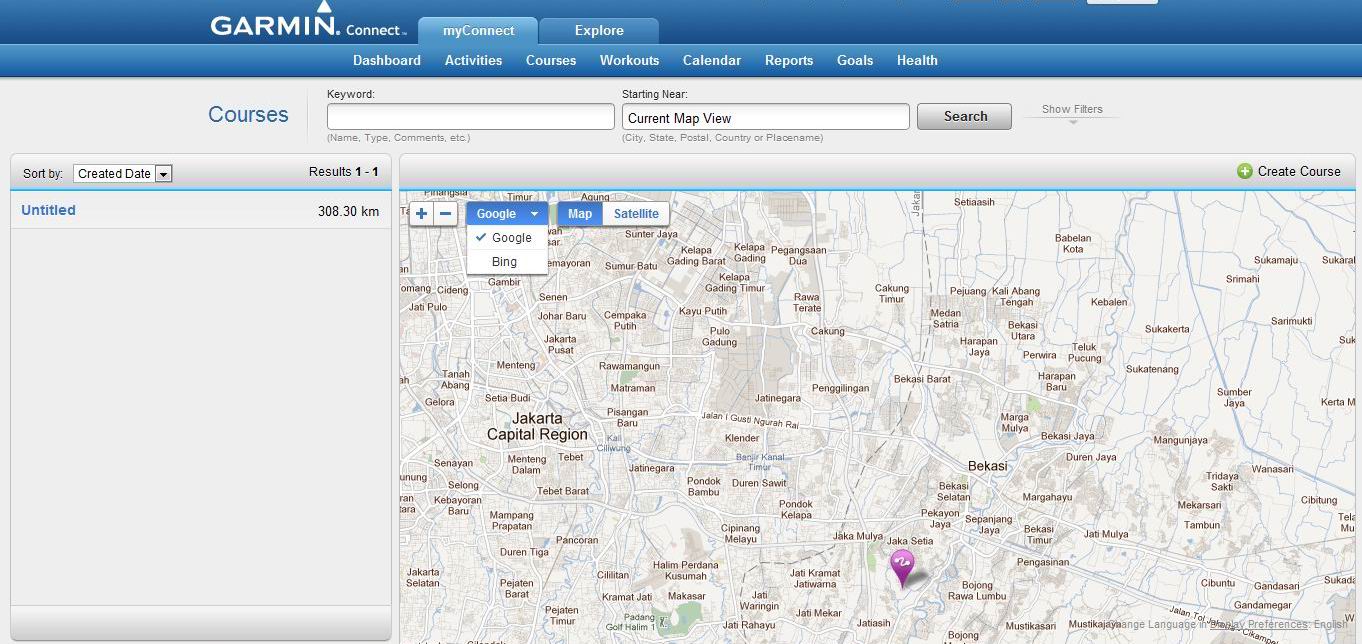The width and height of the screenshot is (1362, 644).
Task: Click the Bekasi map label
Action: point(987,466)
